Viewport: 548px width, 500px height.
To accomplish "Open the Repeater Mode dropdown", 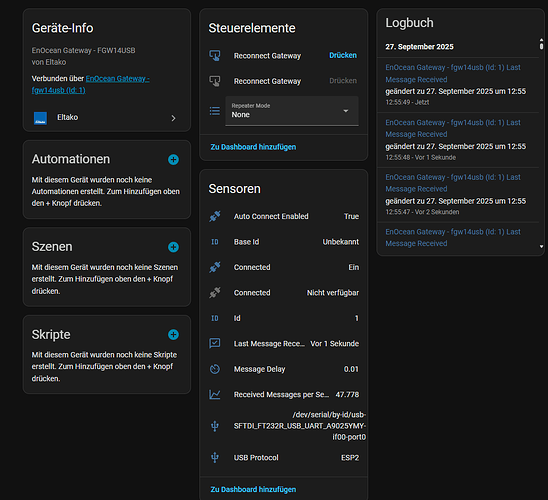I will 292,111.
